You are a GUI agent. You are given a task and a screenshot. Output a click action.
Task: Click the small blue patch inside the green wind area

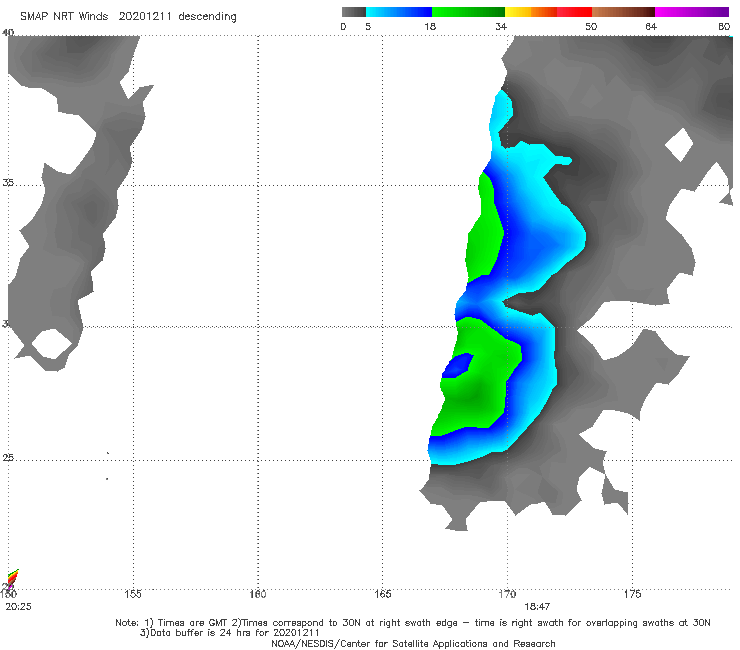point(457,366)
